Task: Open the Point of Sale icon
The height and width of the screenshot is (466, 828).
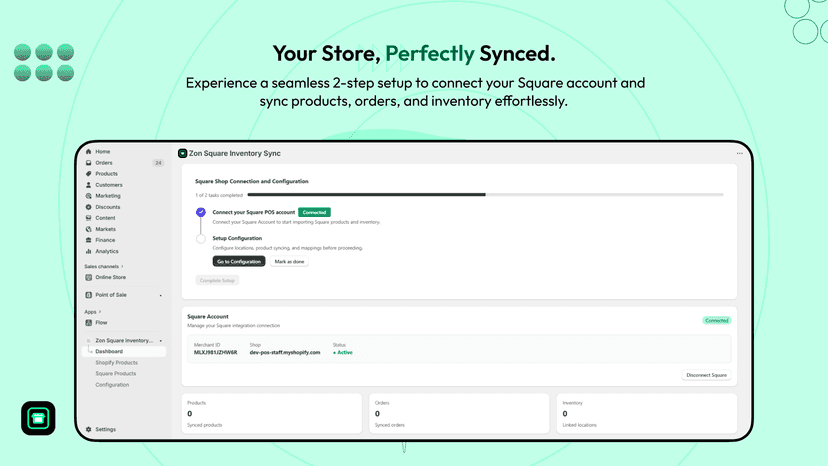Action: [x=88, y=295]
